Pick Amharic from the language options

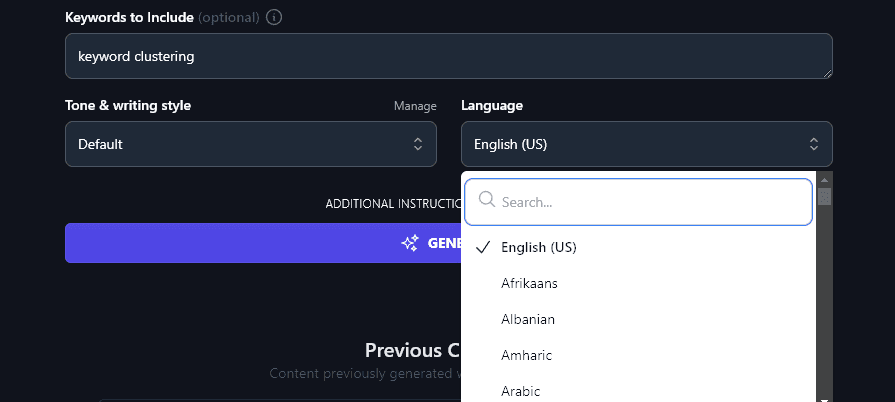coord(526,355)
